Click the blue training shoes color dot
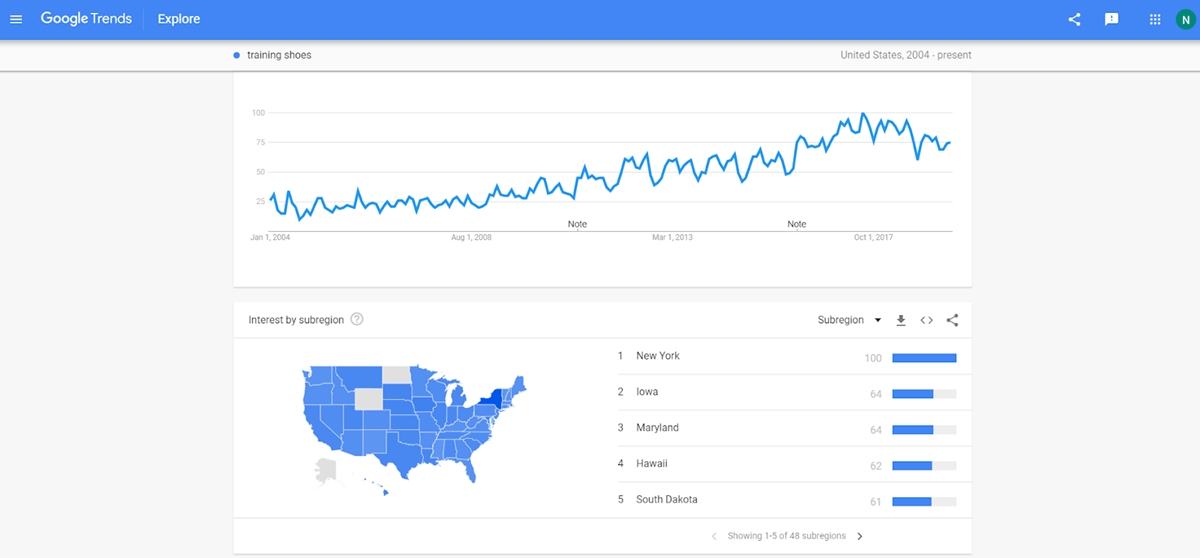 coord(236,55)
